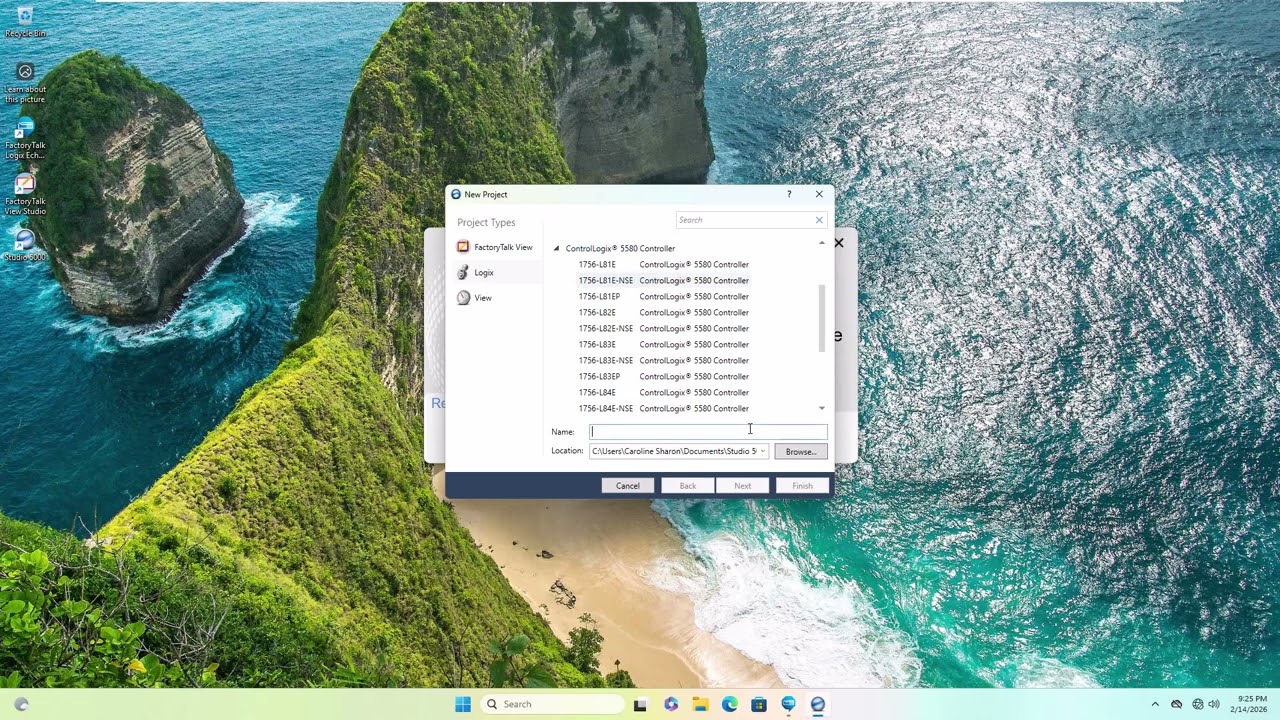
Task: Select controller 1756-L83E-NSE
Action: click(x=663, y=360)
